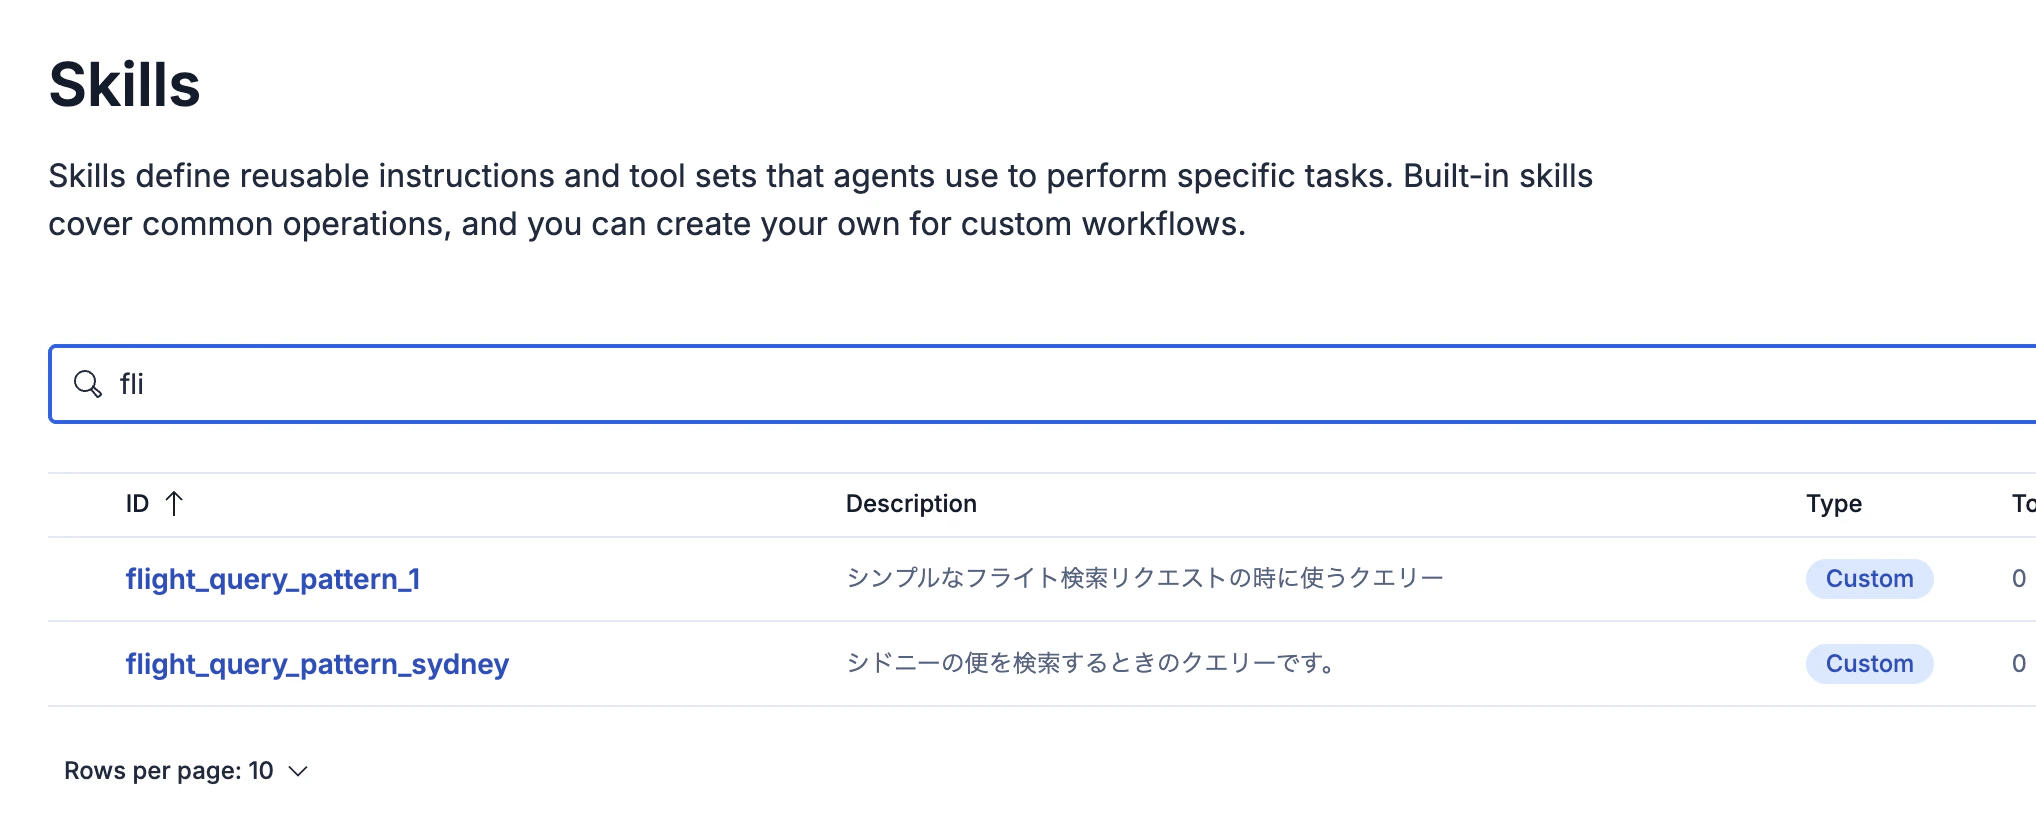Click the Custom badge for flight_query_pattern_1
The height and width of the screenshot is (814, 2036).
[x=1869, y=579]
